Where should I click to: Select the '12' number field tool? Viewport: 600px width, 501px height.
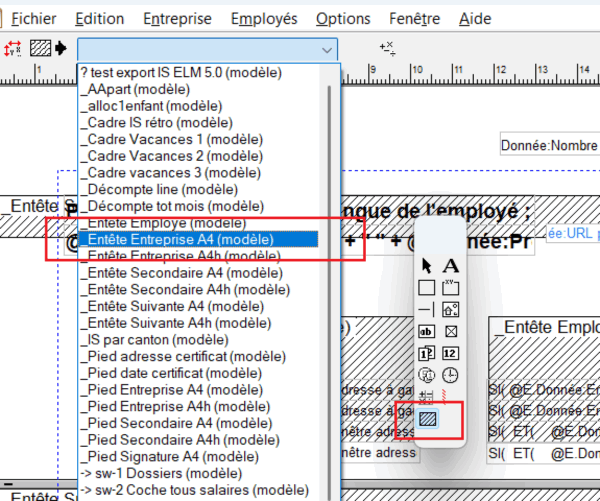point(450,353)
